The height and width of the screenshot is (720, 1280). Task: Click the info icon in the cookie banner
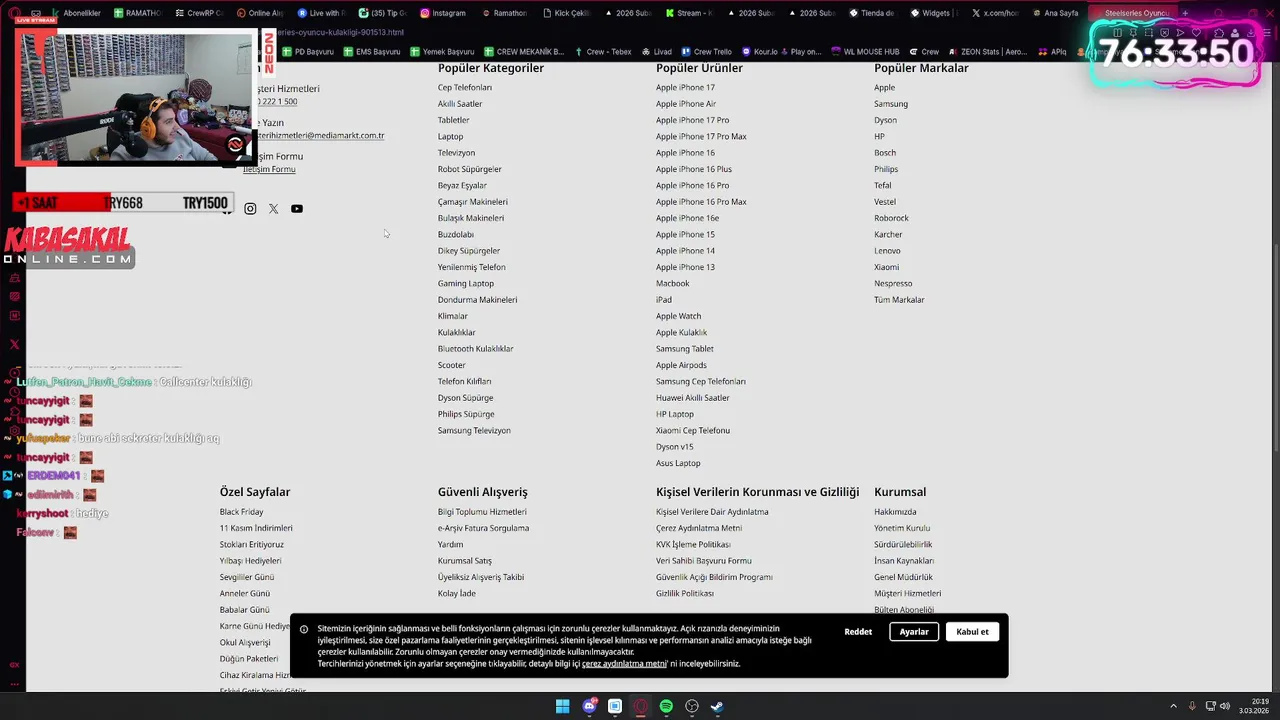304,630
